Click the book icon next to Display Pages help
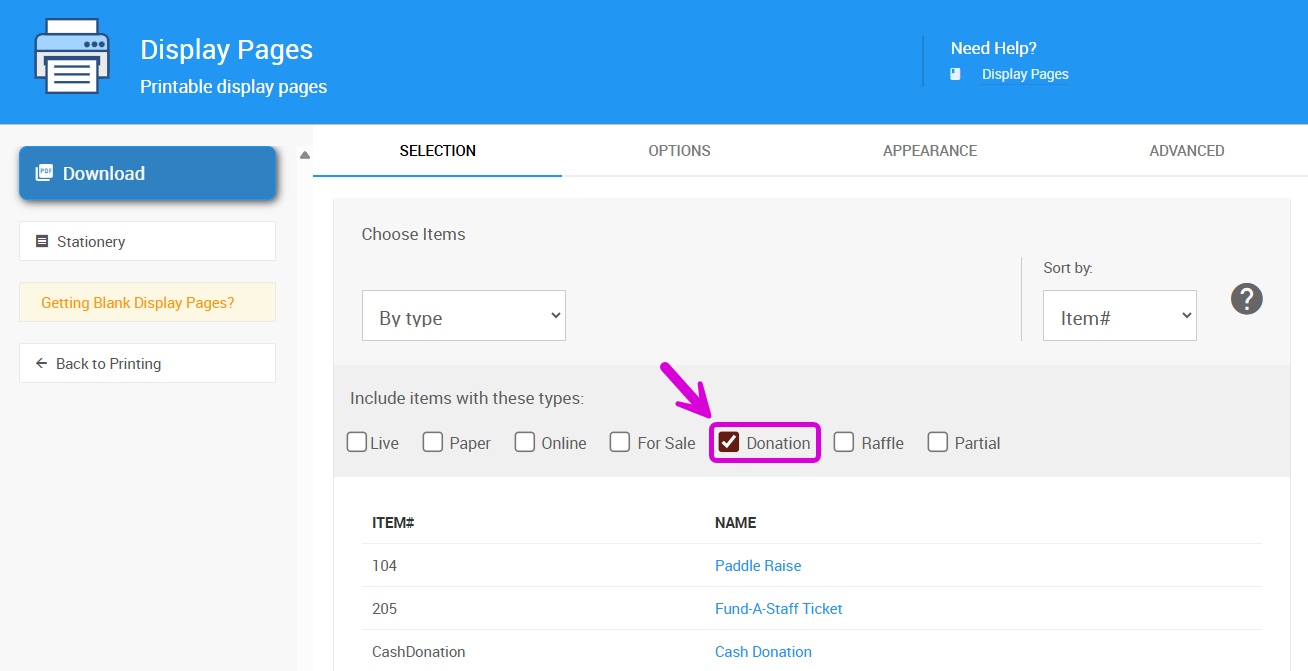 point(955,74)
